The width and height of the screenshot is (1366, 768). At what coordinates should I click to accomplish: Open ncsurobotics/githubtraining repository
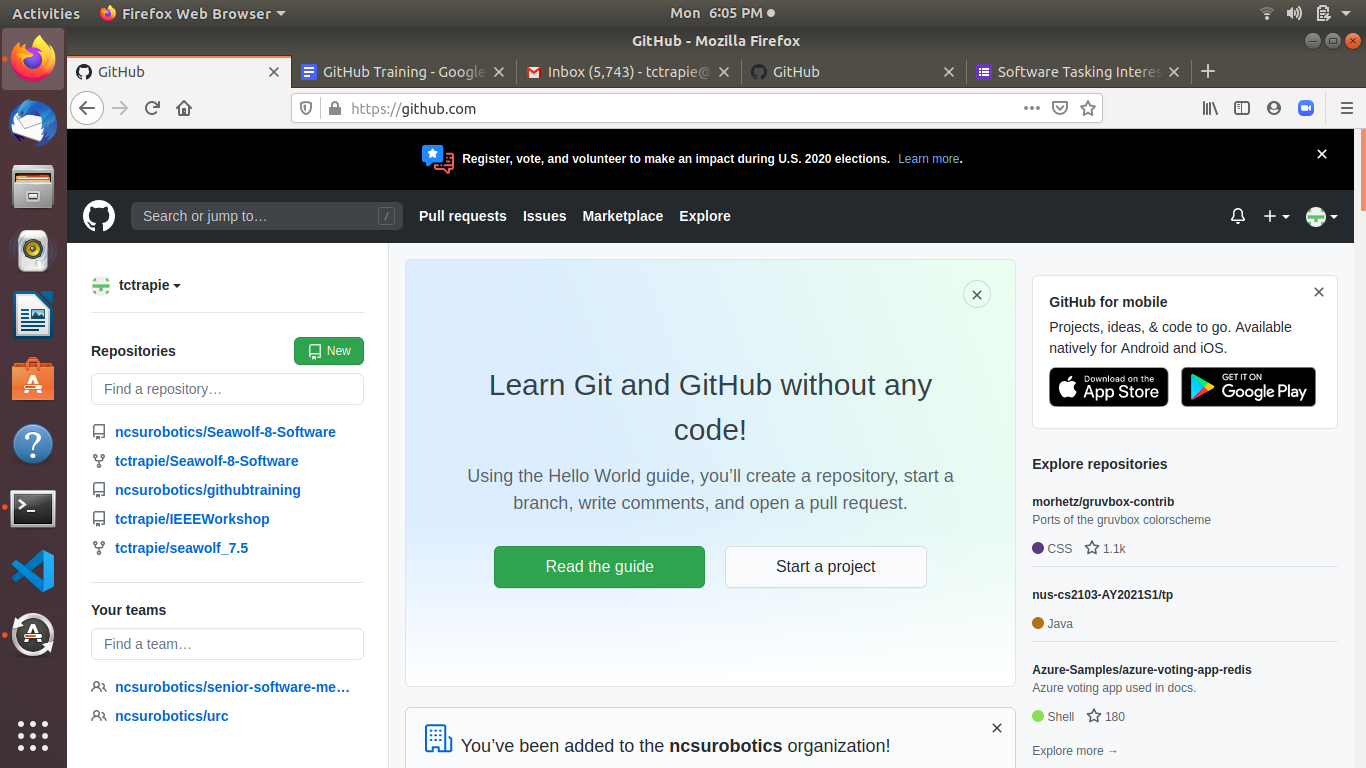208,490
